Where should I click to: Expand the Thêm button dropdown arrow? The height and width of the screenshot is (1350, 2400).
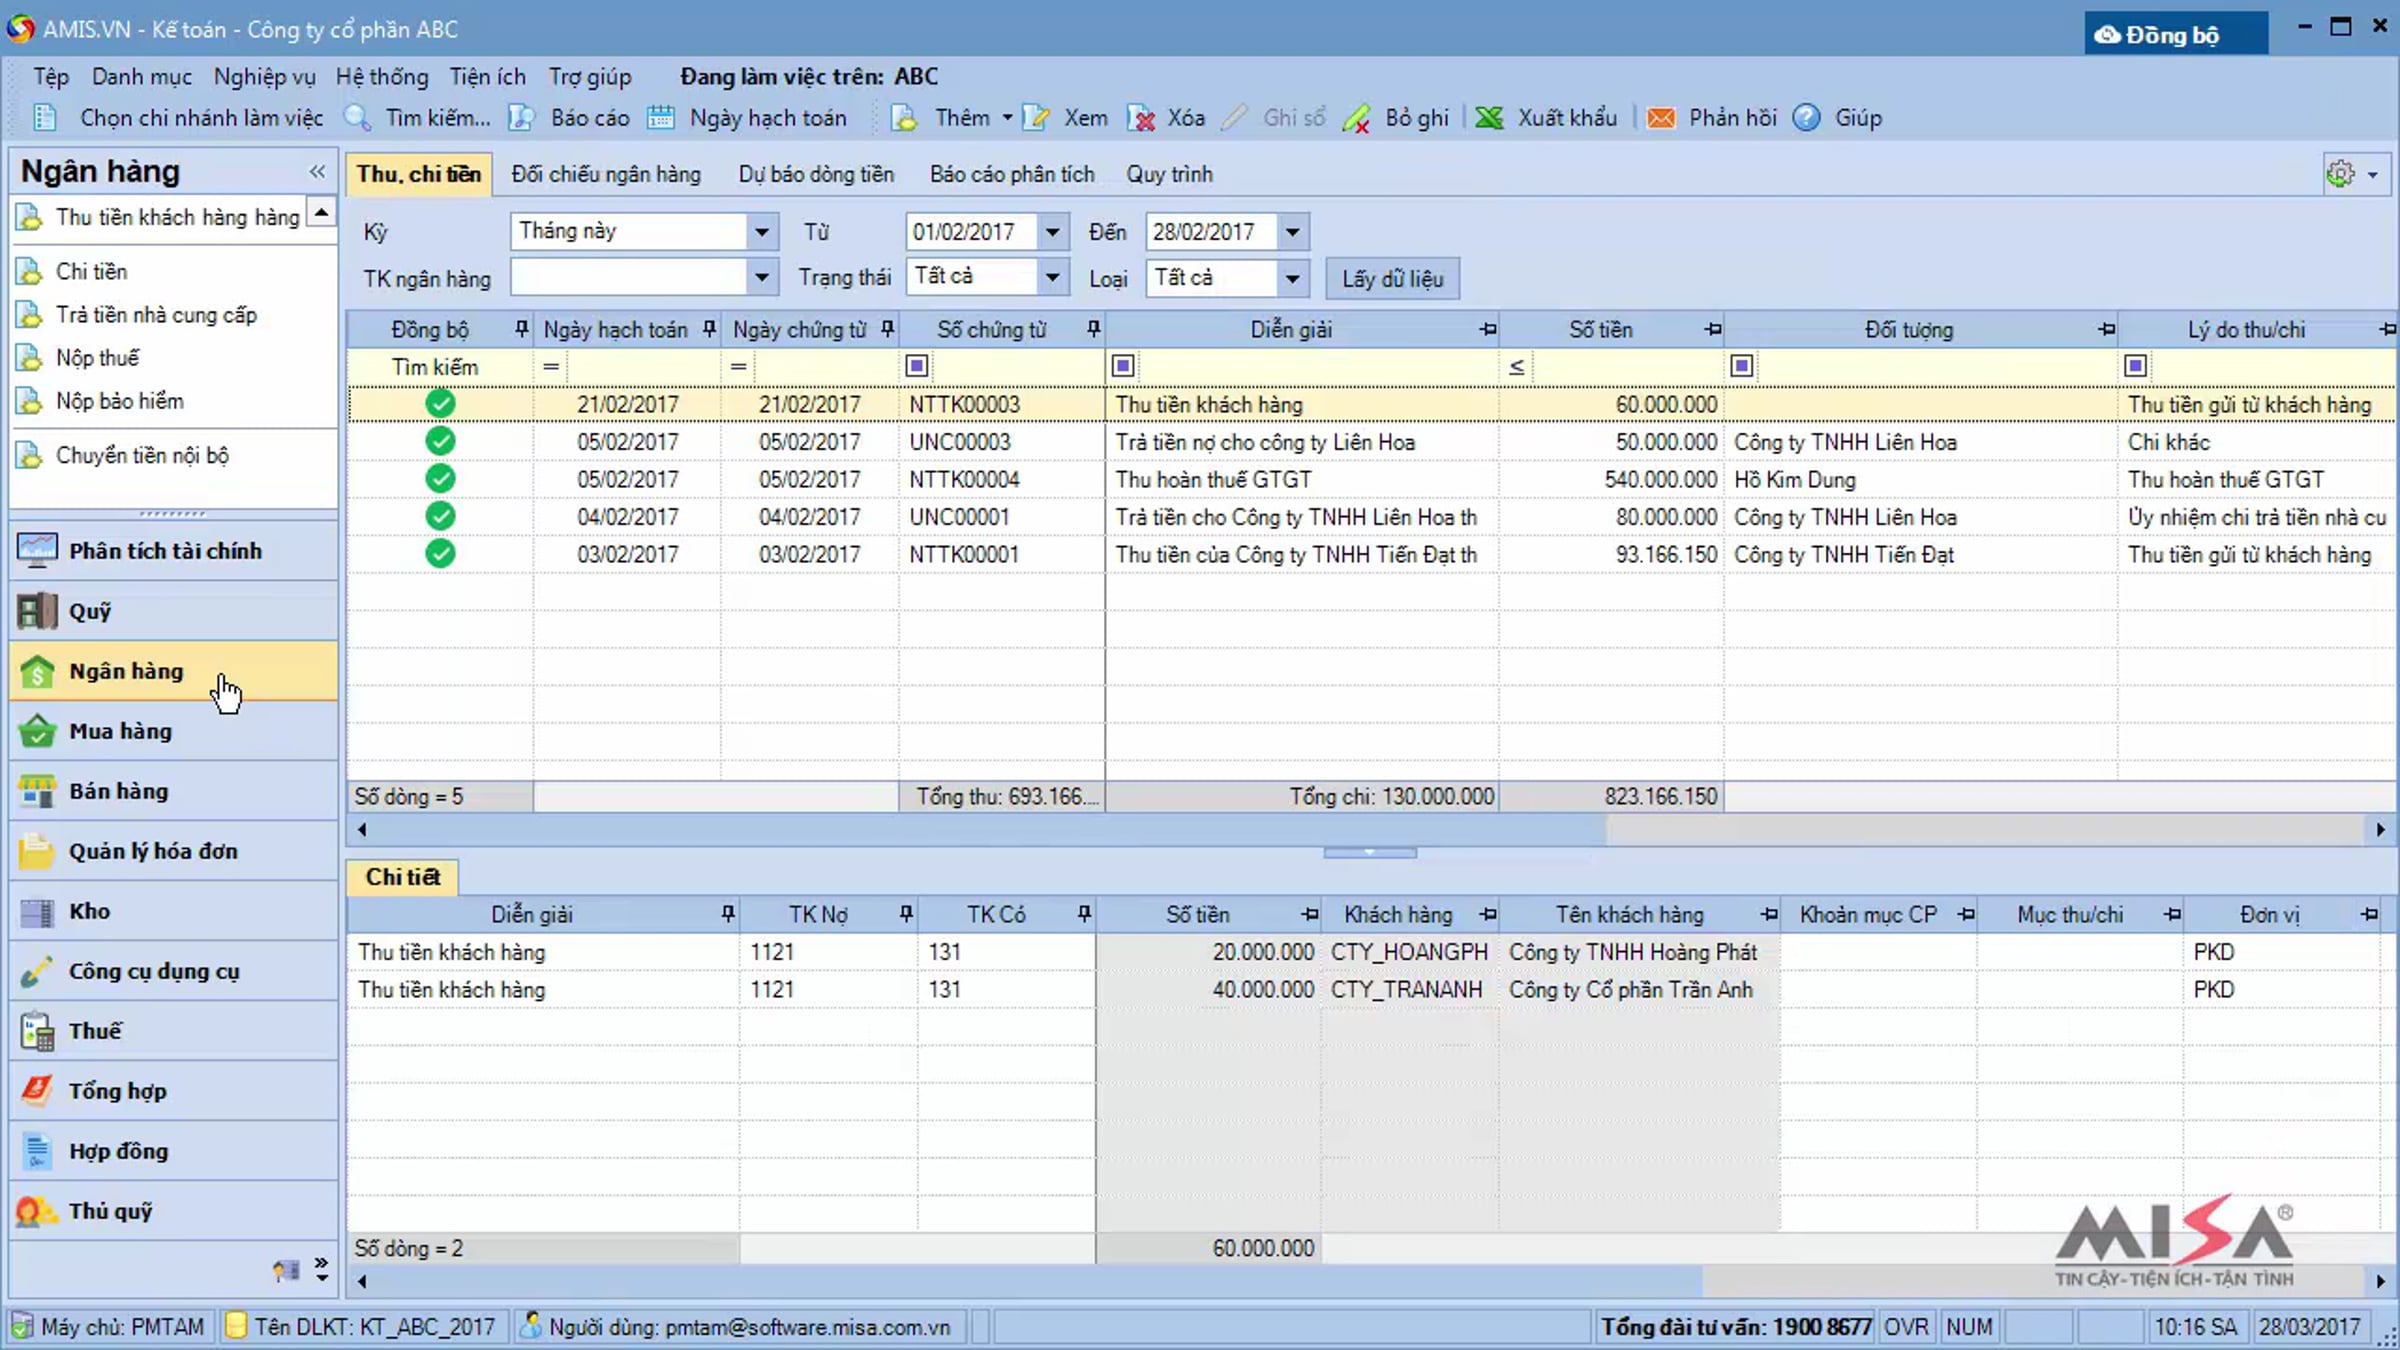click(1007, 118)
